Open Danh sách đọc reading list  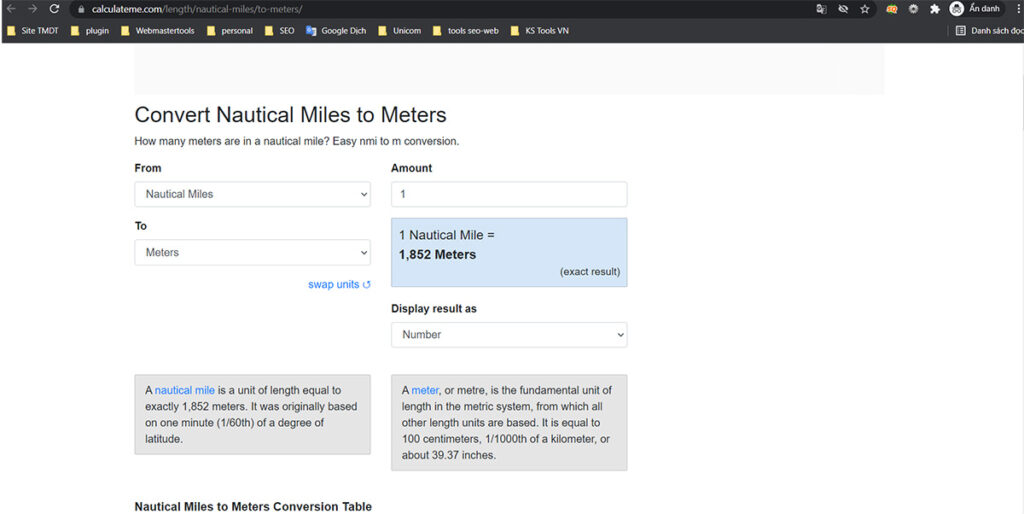click(989, 31)
